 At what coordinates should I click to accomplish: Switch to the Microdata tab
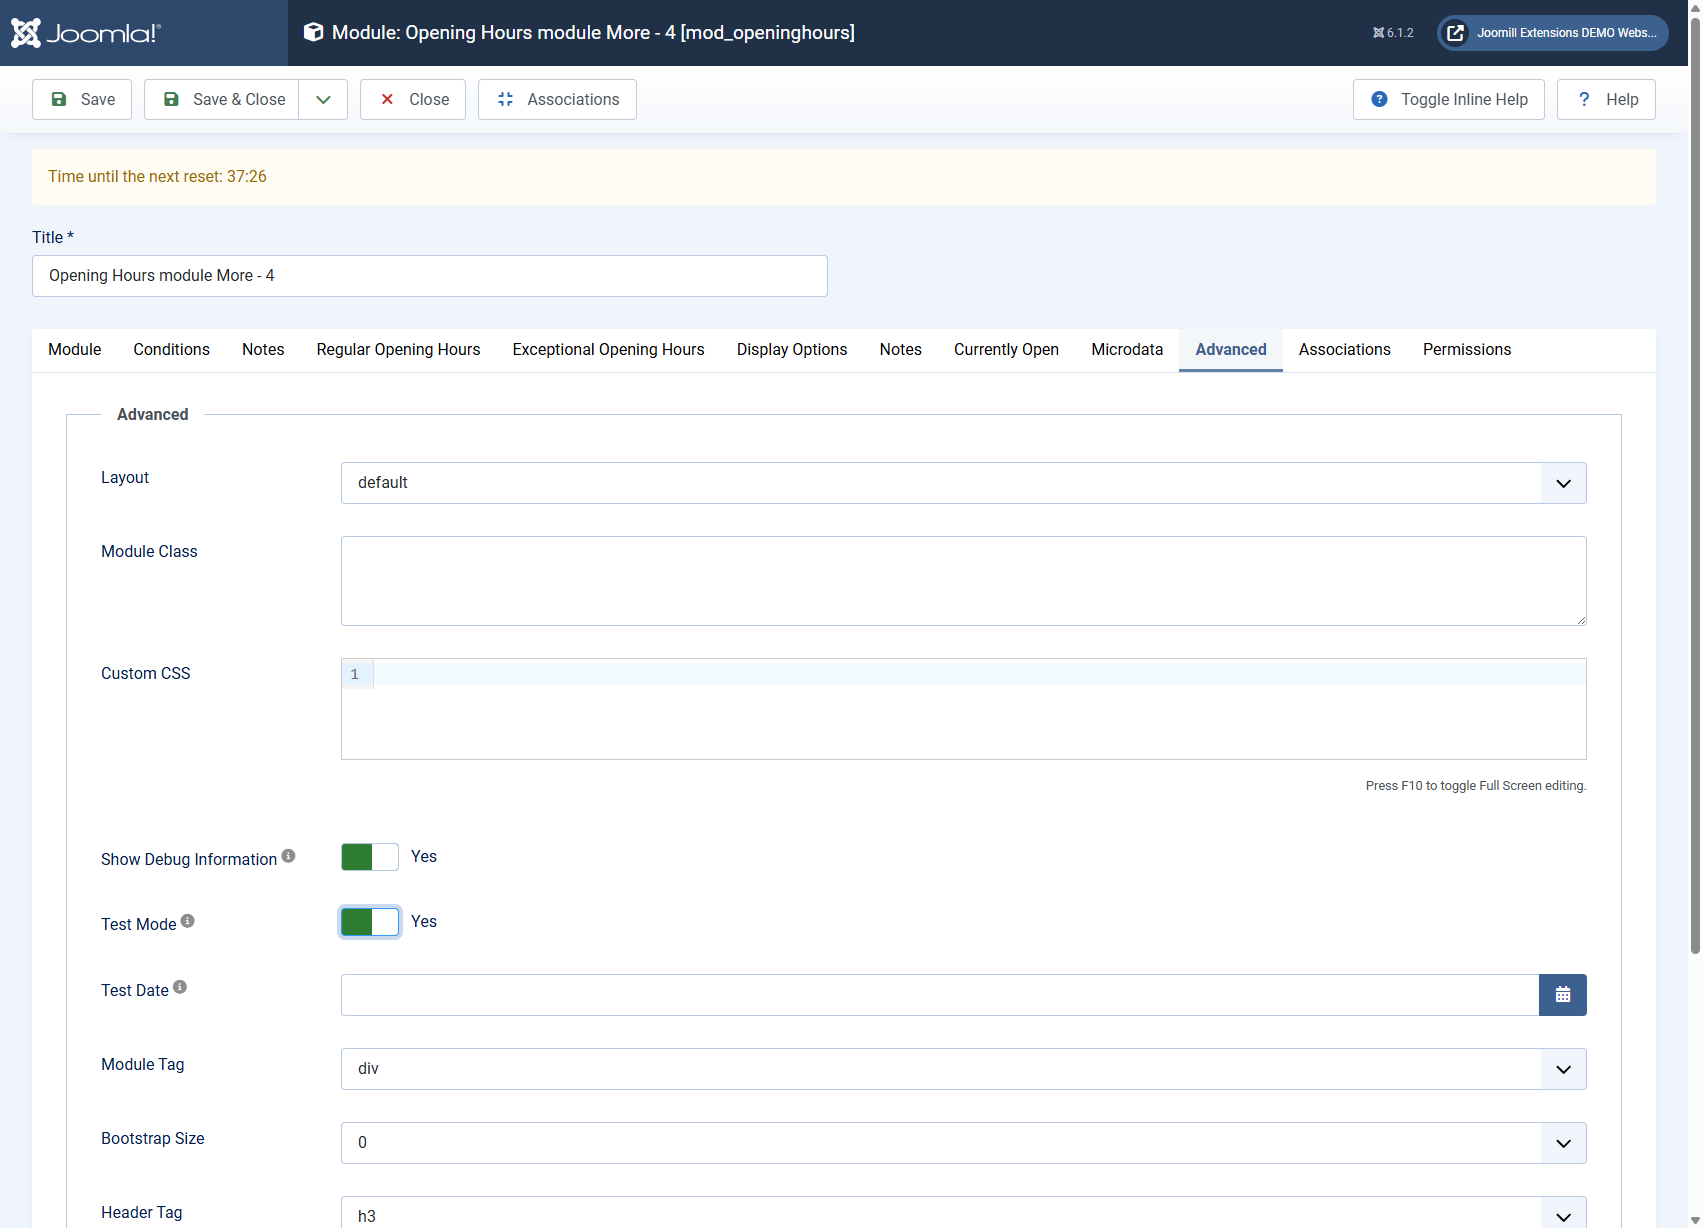[1127, 350]
